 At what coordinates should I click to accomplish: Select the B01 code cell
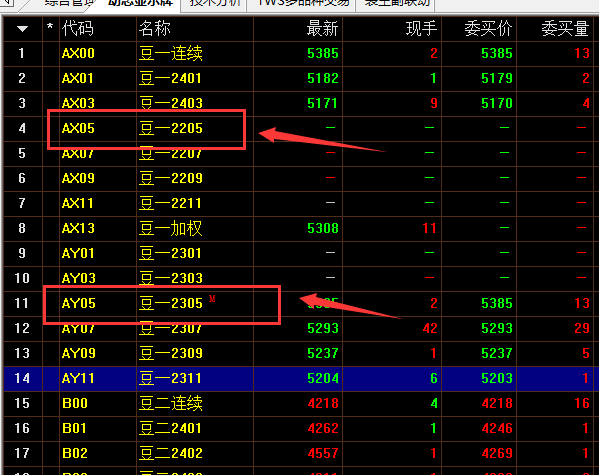[74, 428]
